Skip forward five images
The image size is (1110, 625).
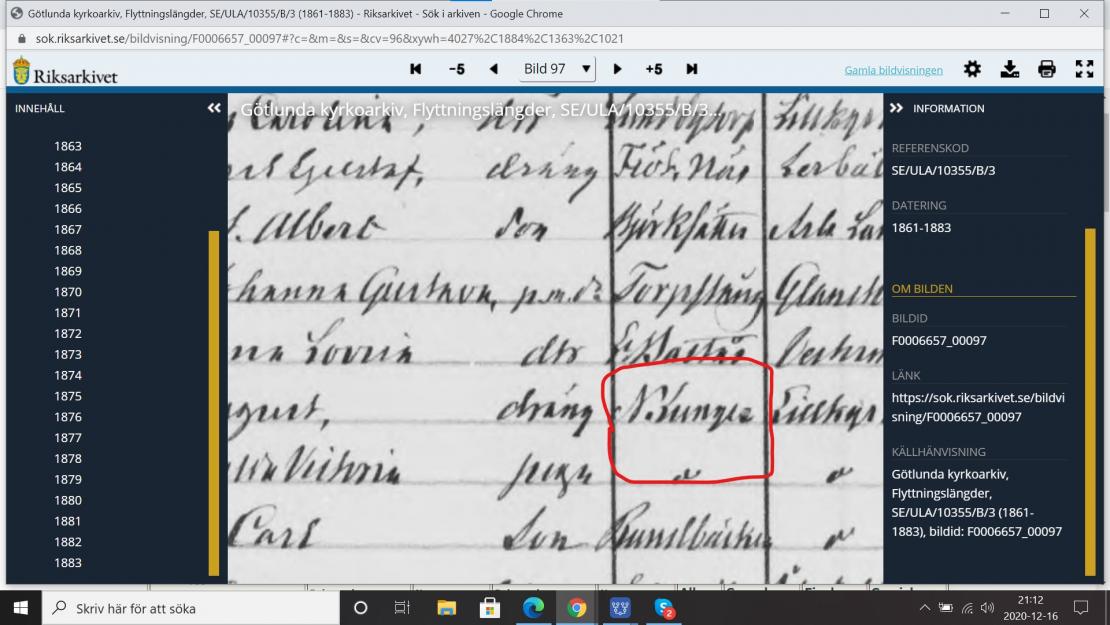[654, 69]
